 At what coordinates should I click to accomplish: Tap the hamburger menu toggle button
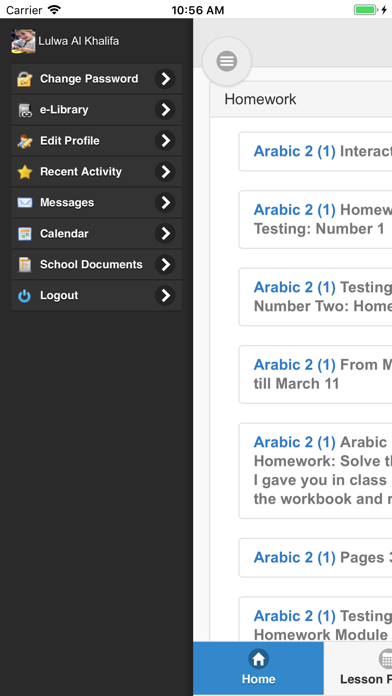pos(227,61)
